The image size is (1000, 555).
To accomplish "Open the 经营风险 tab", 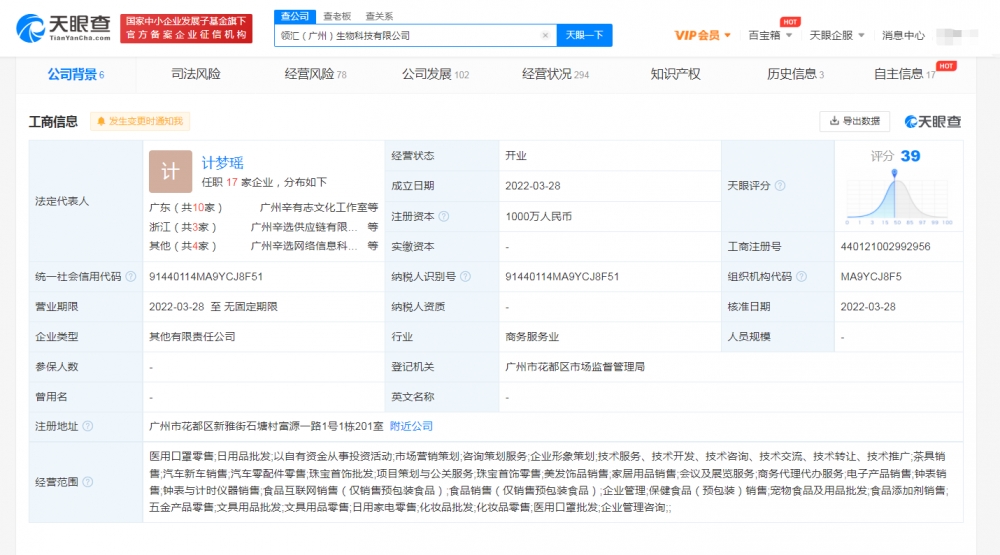I will pos(315,74).
